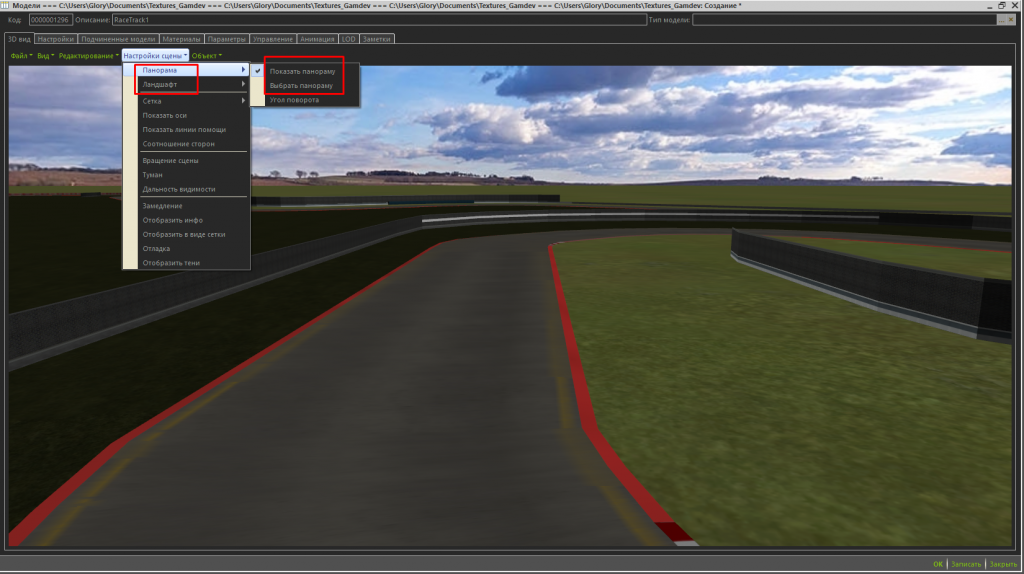1024x574 pixels.
Task: Choose Выбрать панораму submenu item
Action: coord(305,86)
